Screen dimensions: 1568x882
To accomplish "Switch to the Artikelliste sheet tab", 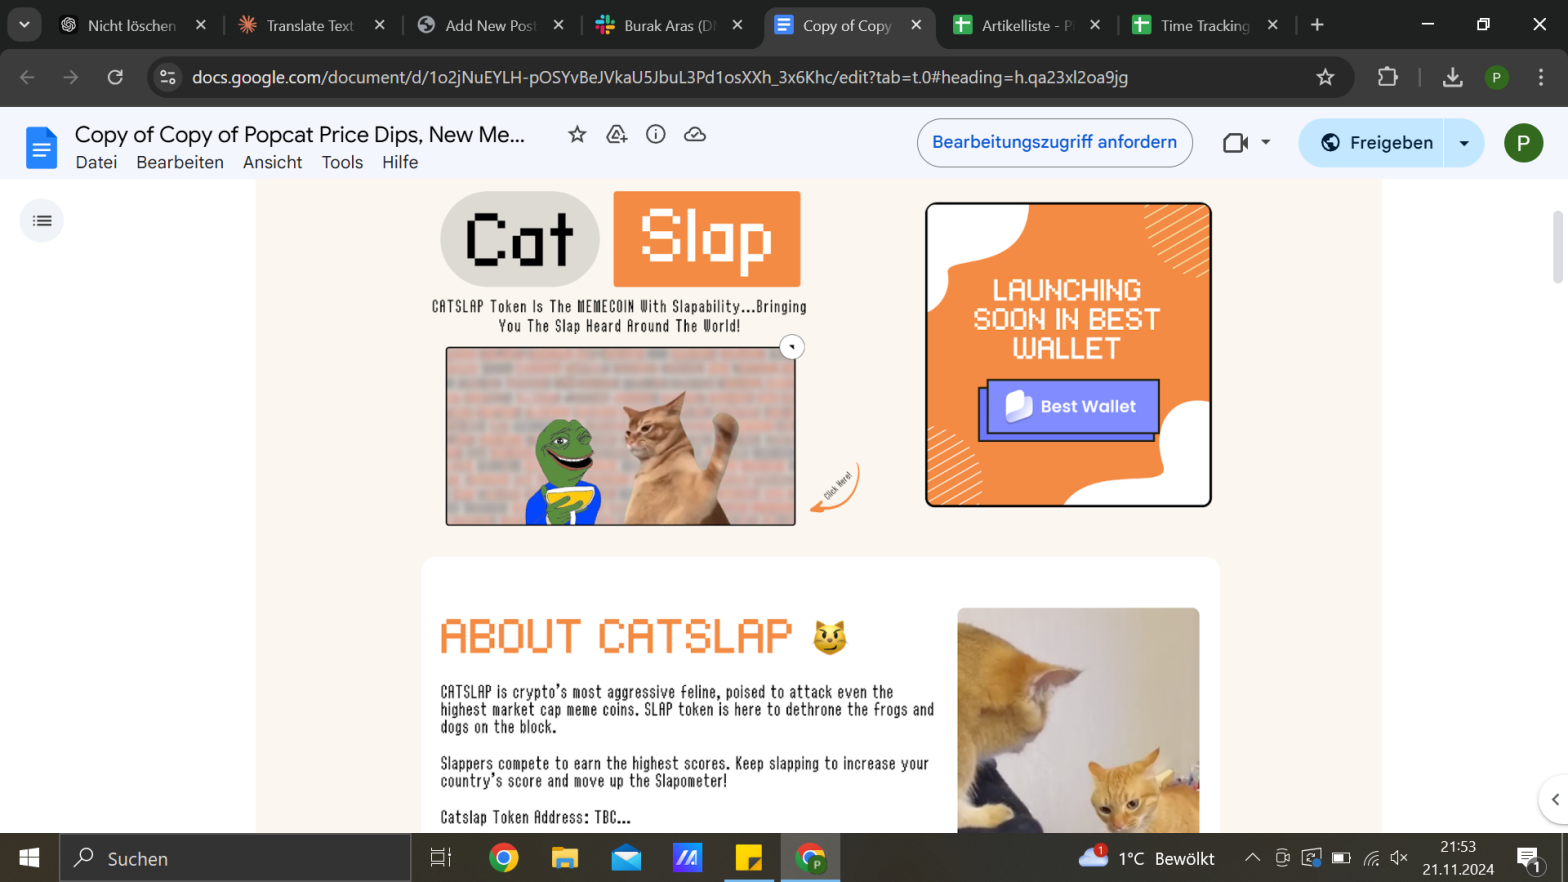I will (x=1026, y=26).
